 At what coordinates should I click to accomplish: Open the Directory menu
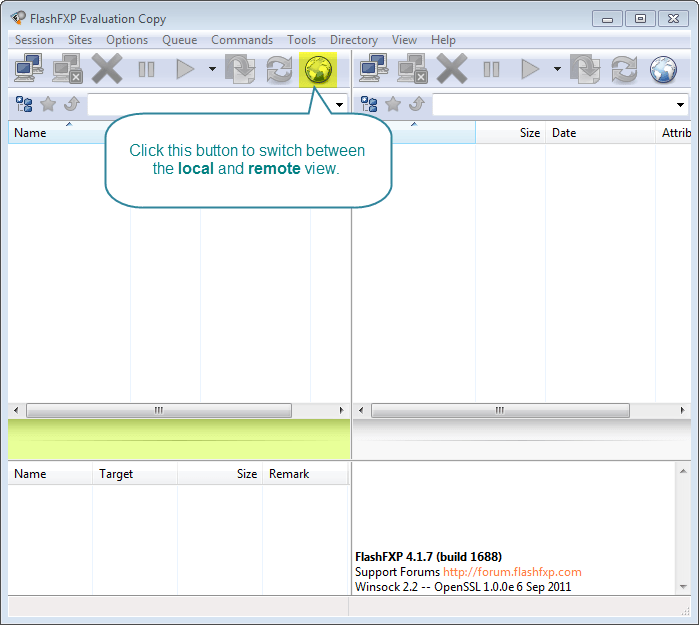coord(354,40)
